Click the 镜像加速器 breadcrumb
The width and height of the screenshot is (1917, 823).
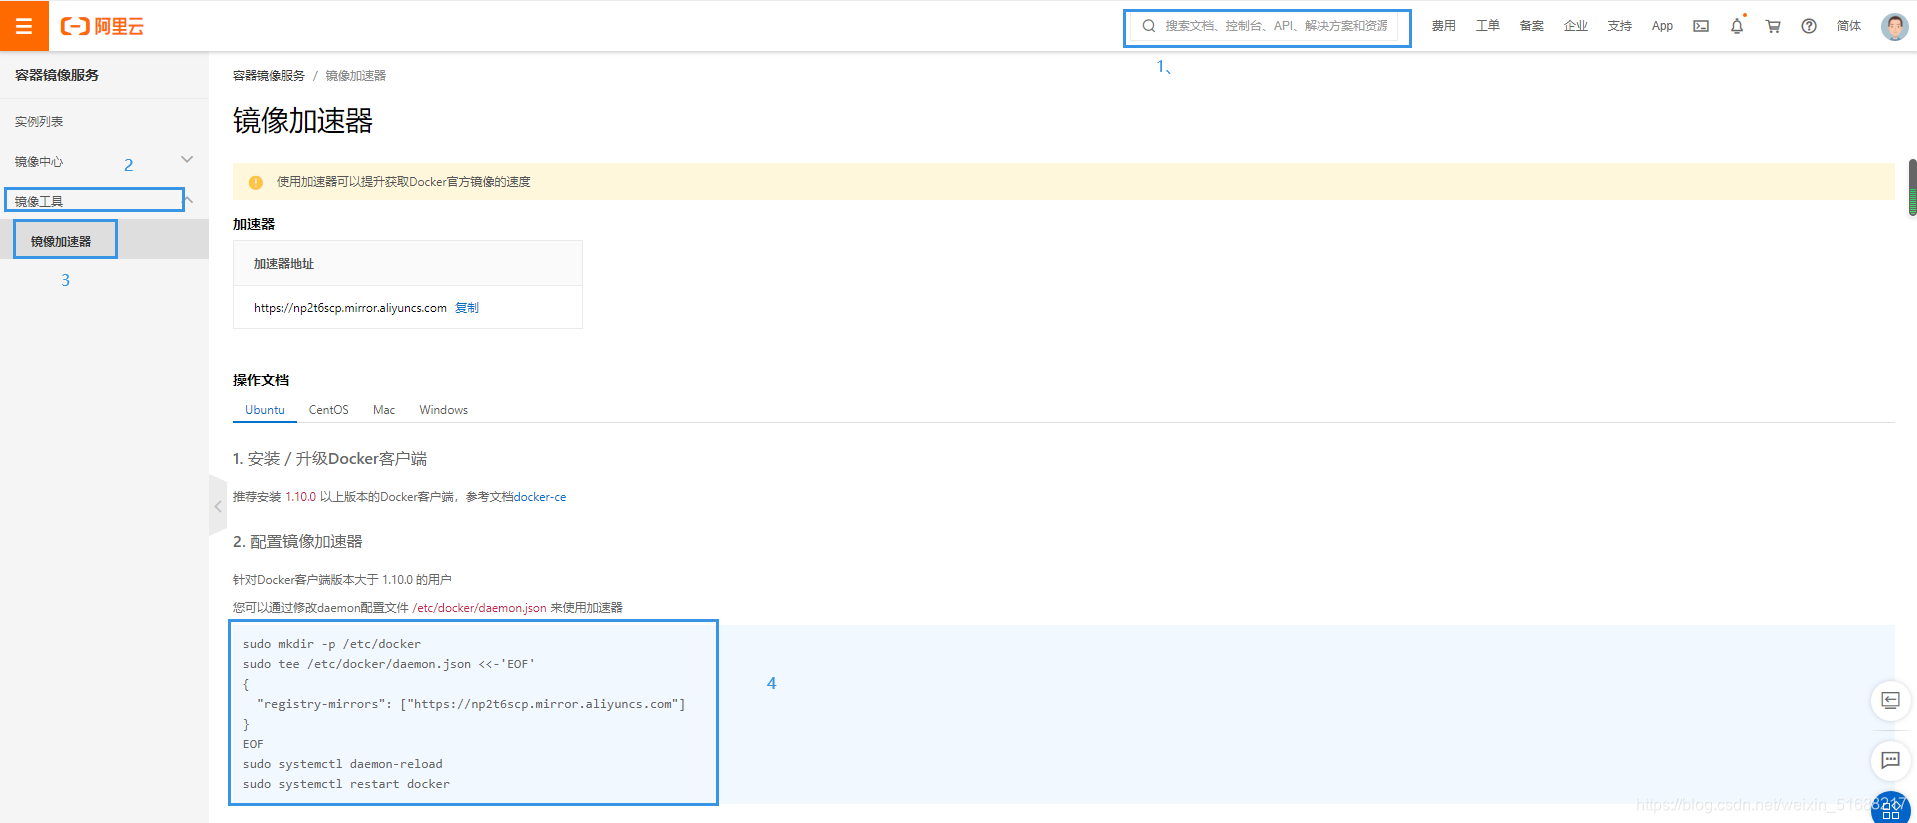tap(355, 76)
